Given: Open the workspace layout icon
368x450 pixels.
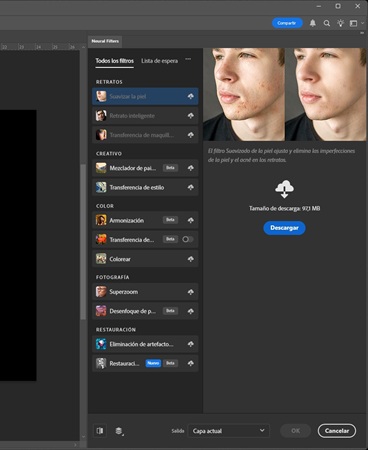Looking at the screenshot, I should pyautogui.click(x=353, y=23).
